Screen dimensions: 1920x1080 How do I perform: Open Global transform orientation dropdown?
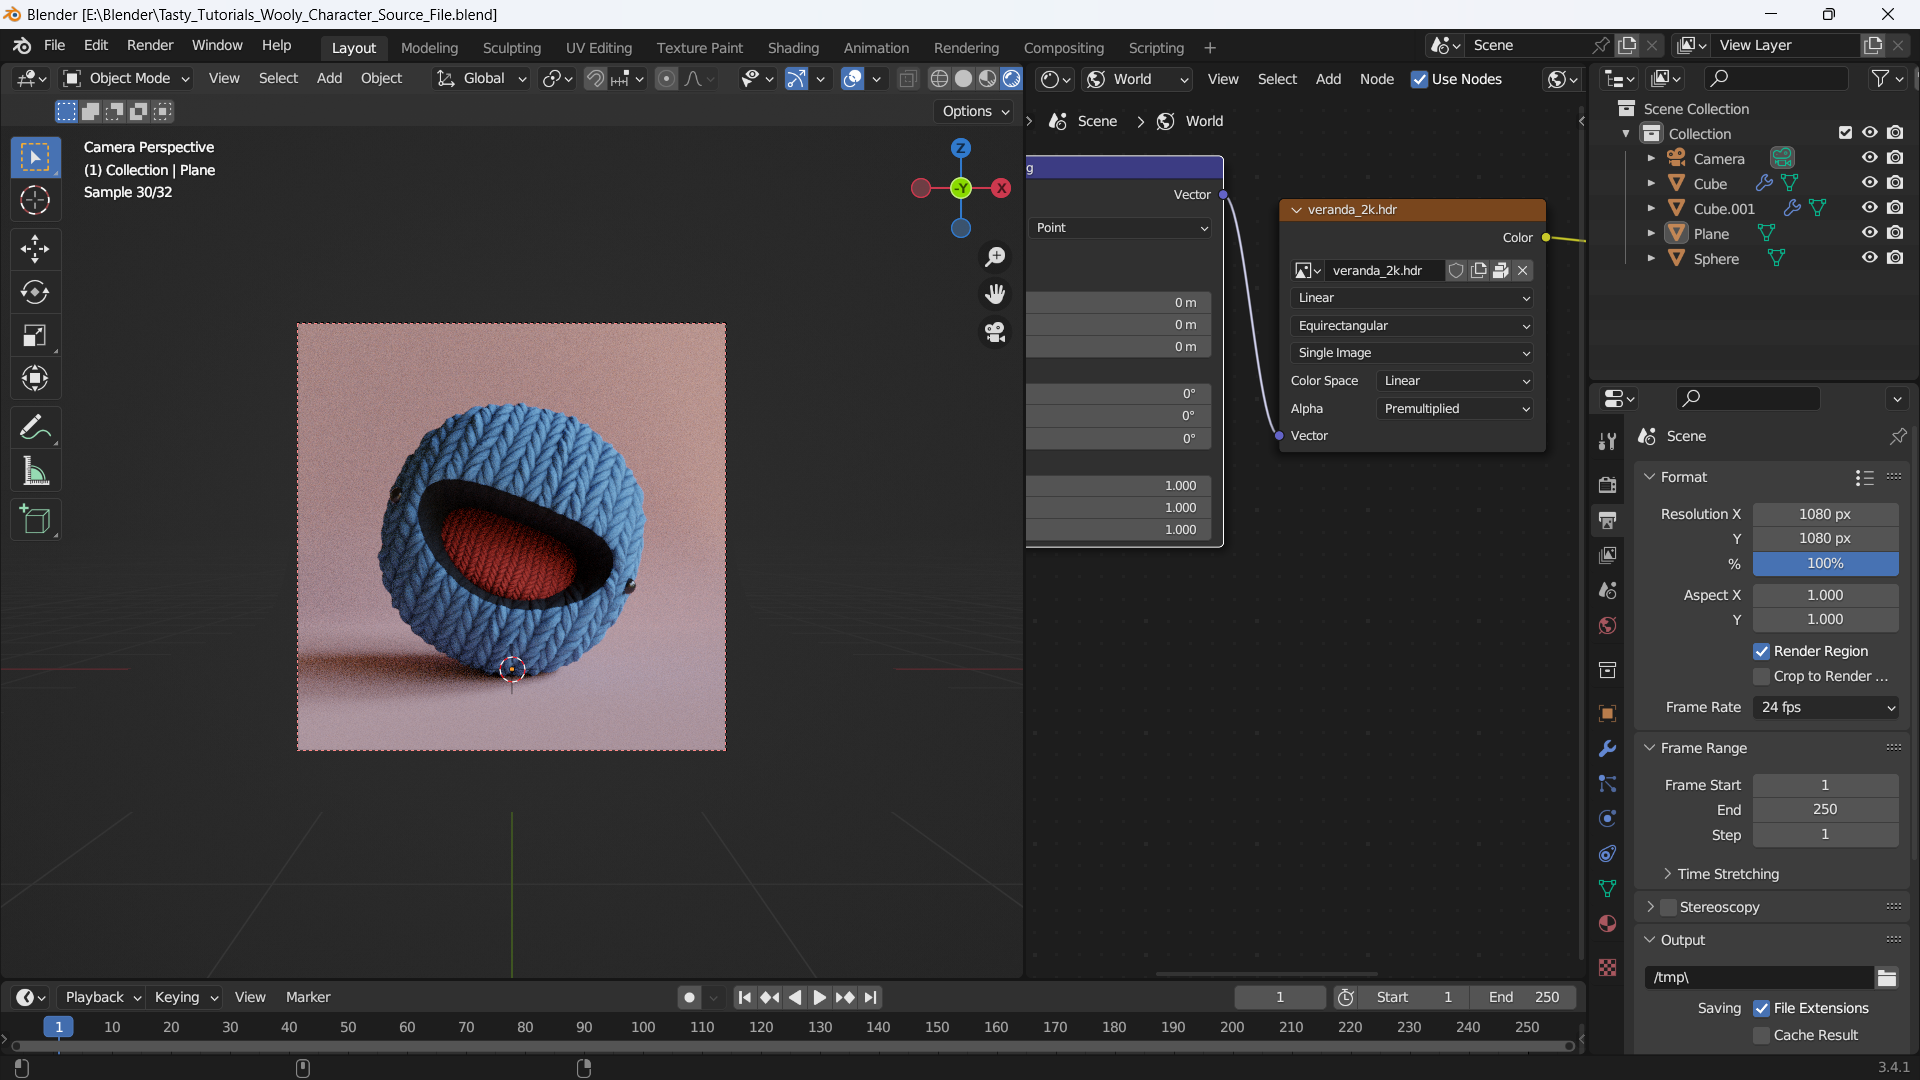pyautogui.click(x=482, y=78)
